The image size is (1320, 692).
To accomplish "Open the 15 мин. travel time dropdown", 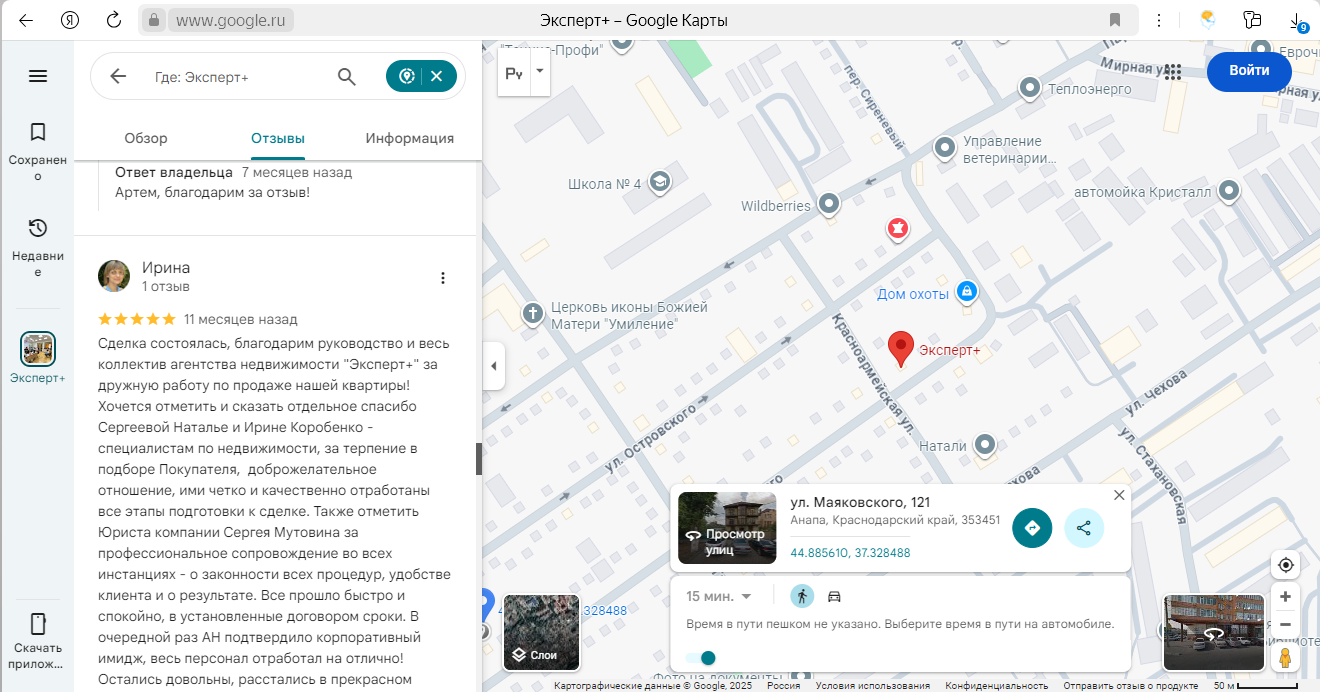I will coord(719,597).
